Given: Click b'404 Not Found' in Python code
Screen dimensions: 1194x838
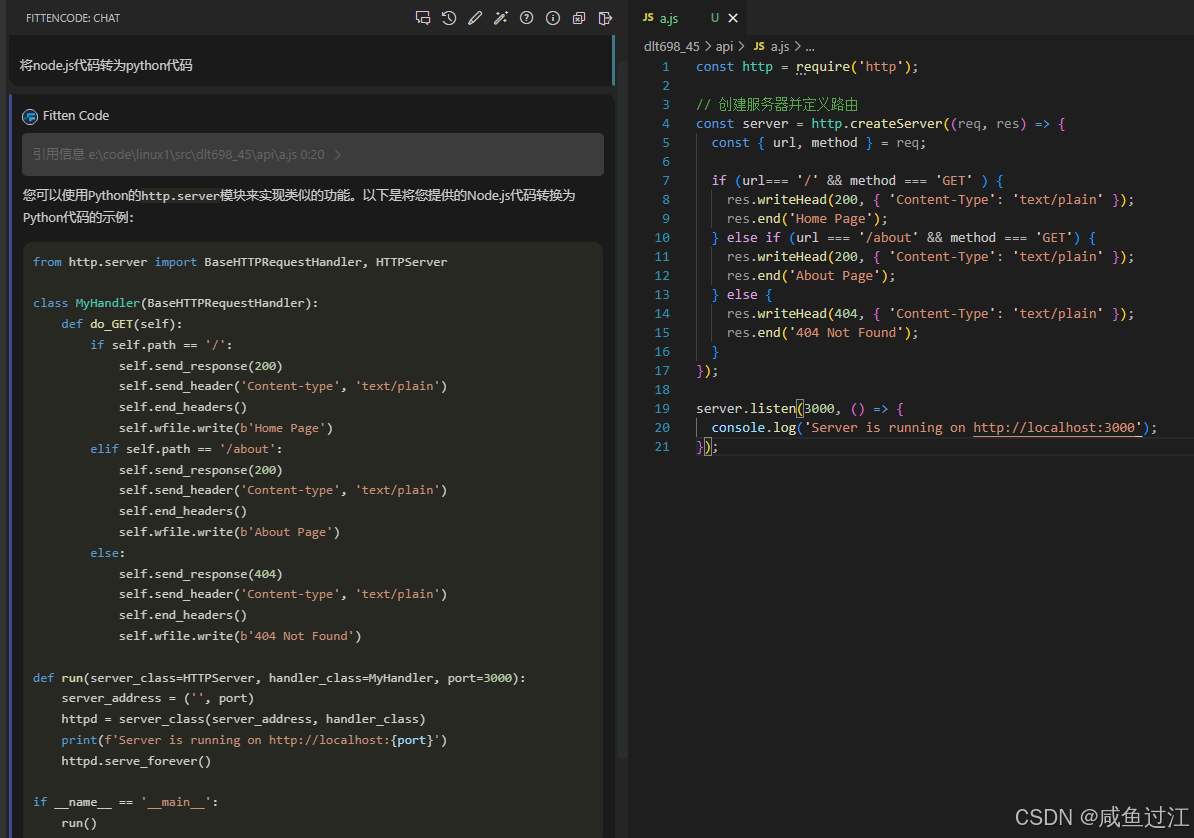Looking at the screenshot, I should (x=297, y=636).
